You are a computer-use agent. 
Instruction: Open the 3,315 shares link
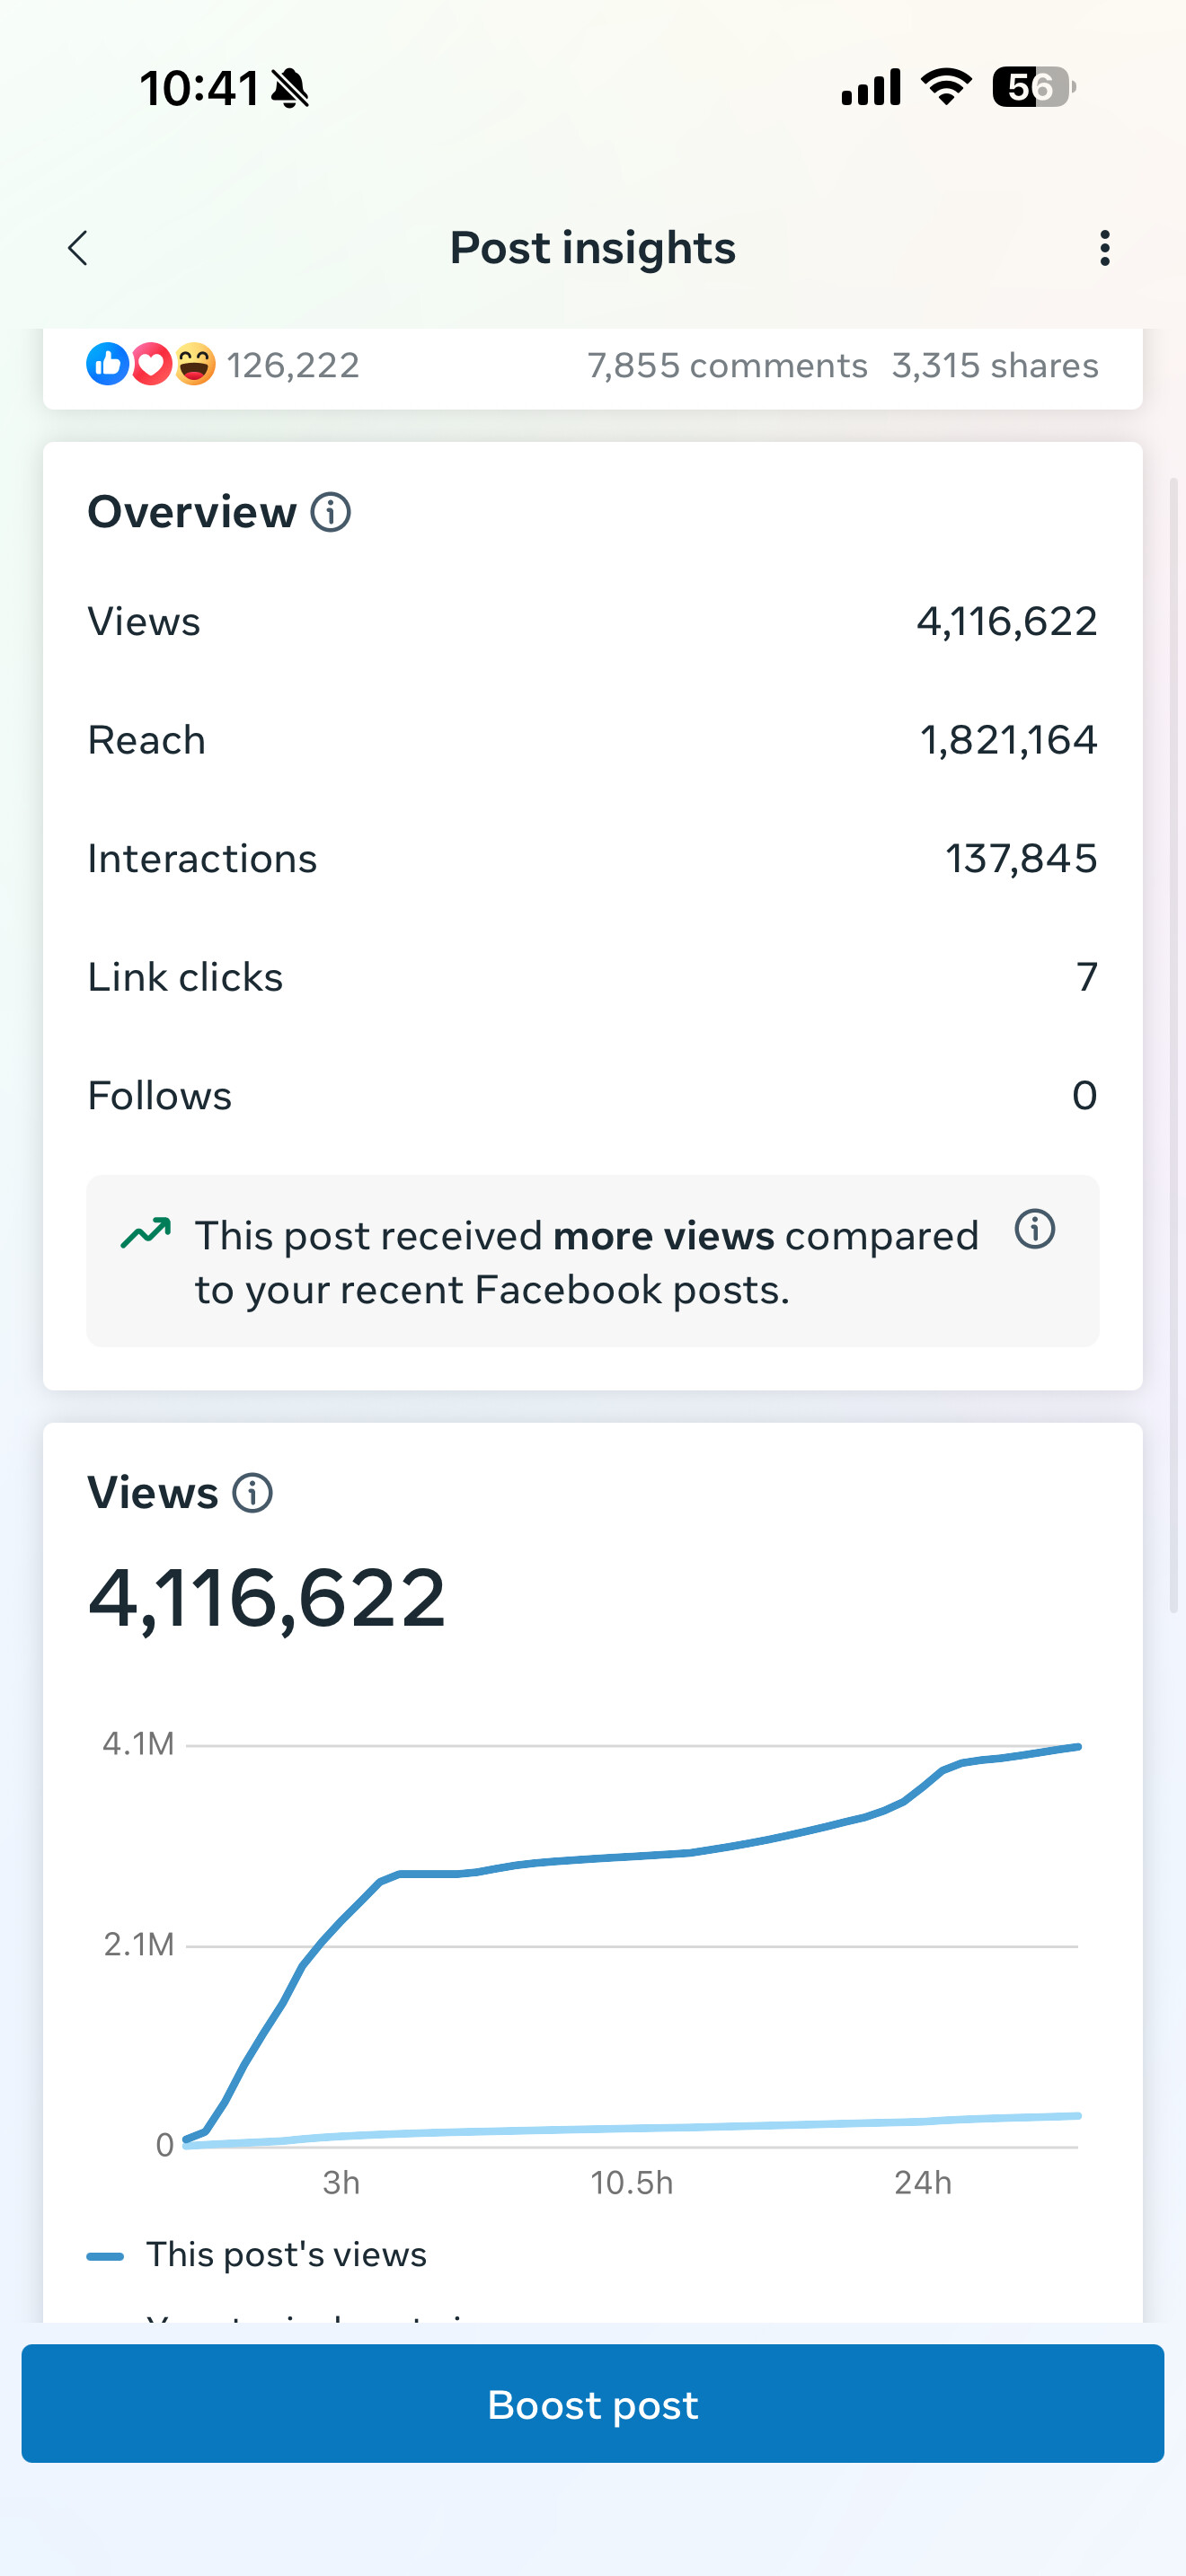click(995, 366)
